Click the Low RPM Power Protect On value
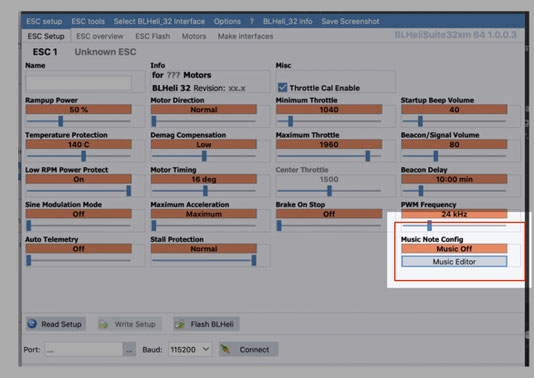534x378 pixels. click(79, 179)
